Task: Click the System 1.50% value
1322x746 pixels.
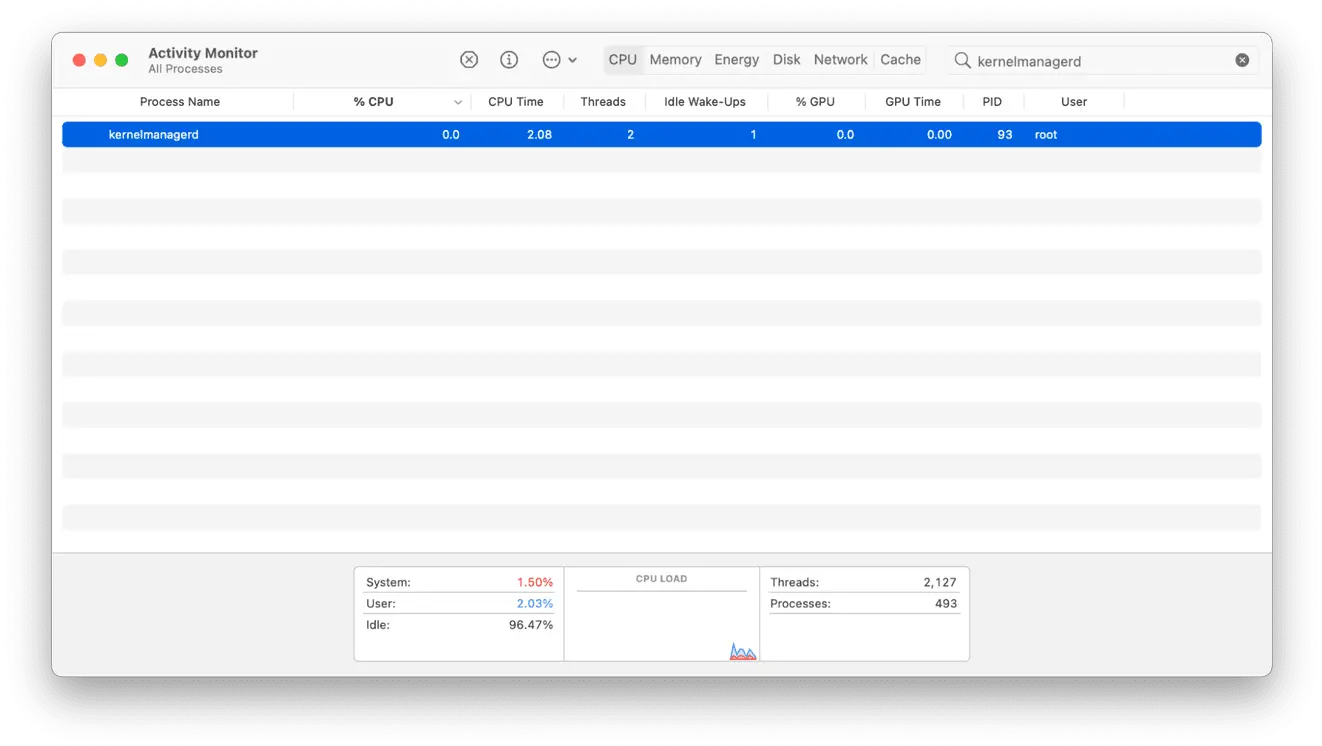Action: pos(535,582)
